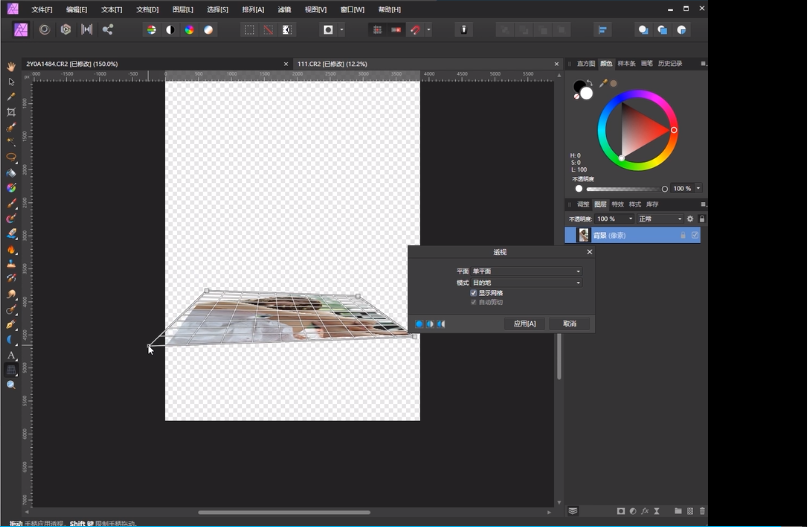Close the 111.CR2 document tab
808x527 pixels.
(x=557, y=64)
